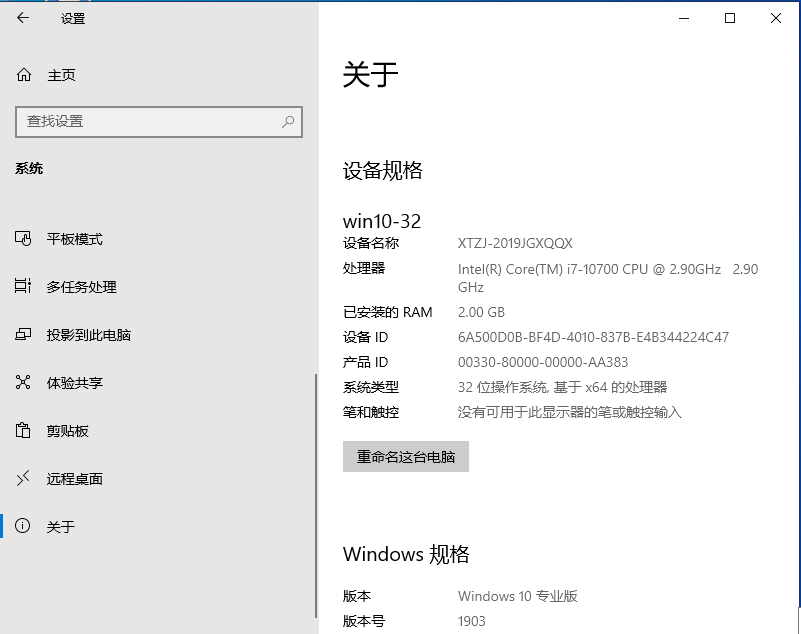Select the 体验共享 (Shared experiences) icon
The height and width of the screenshot is (634, 801).
pos(23,382)
